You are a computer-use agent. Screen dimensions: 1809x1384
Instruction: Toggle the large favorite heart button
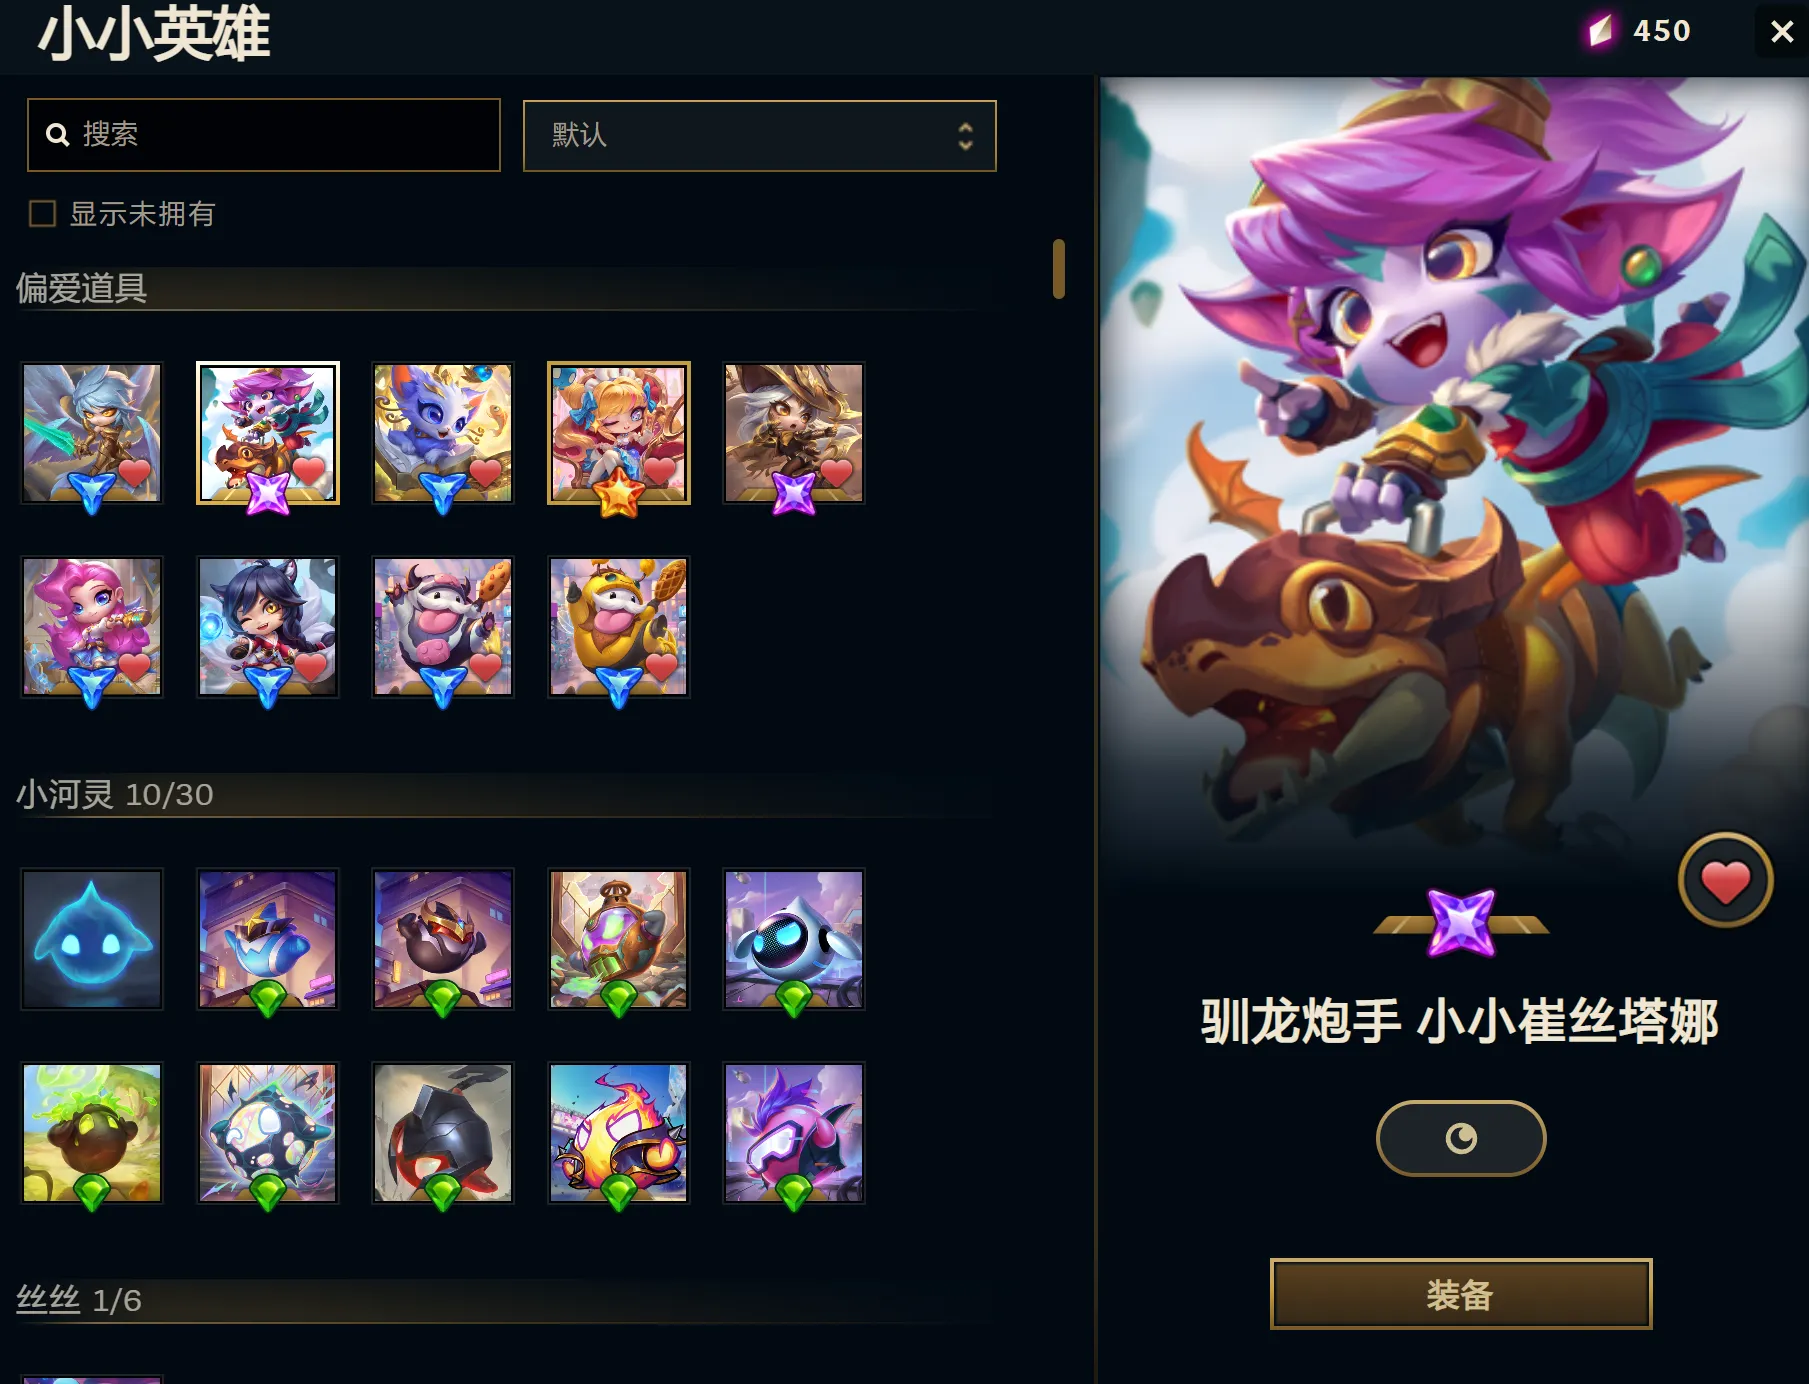[x=1725, y=881]
